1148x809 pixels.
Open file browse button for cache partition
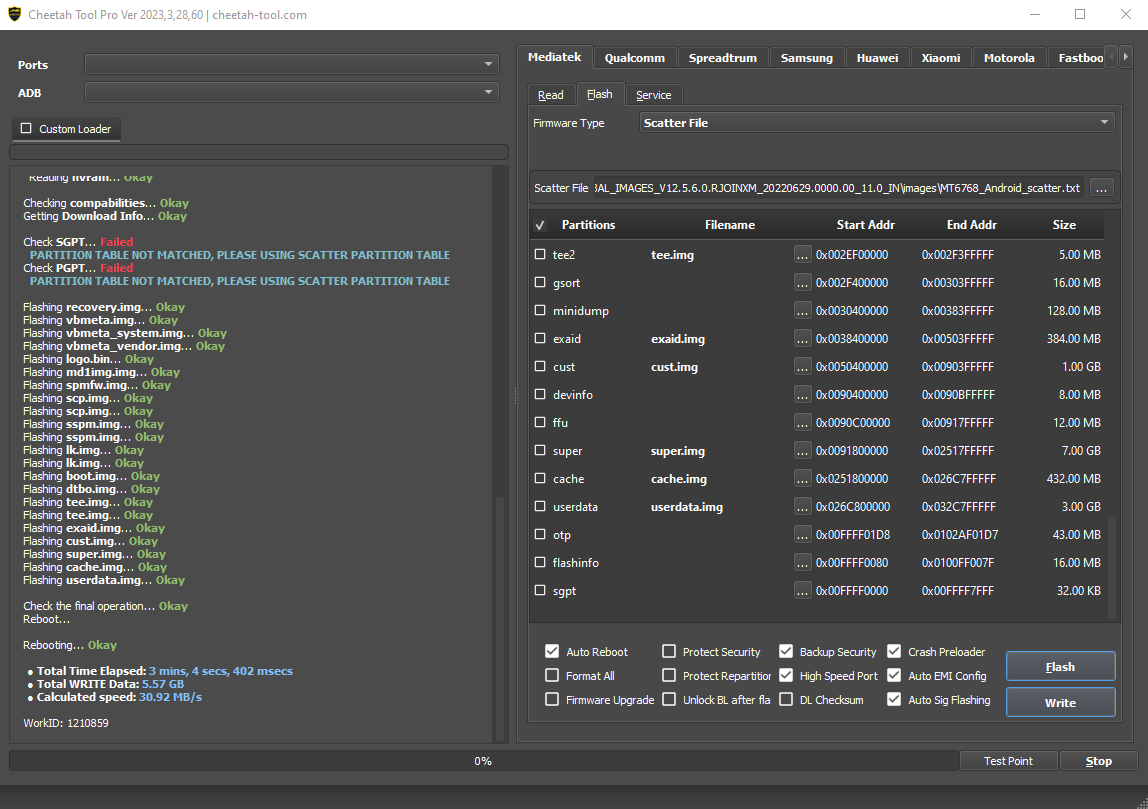pyautogui.click(x=802, y=479)
